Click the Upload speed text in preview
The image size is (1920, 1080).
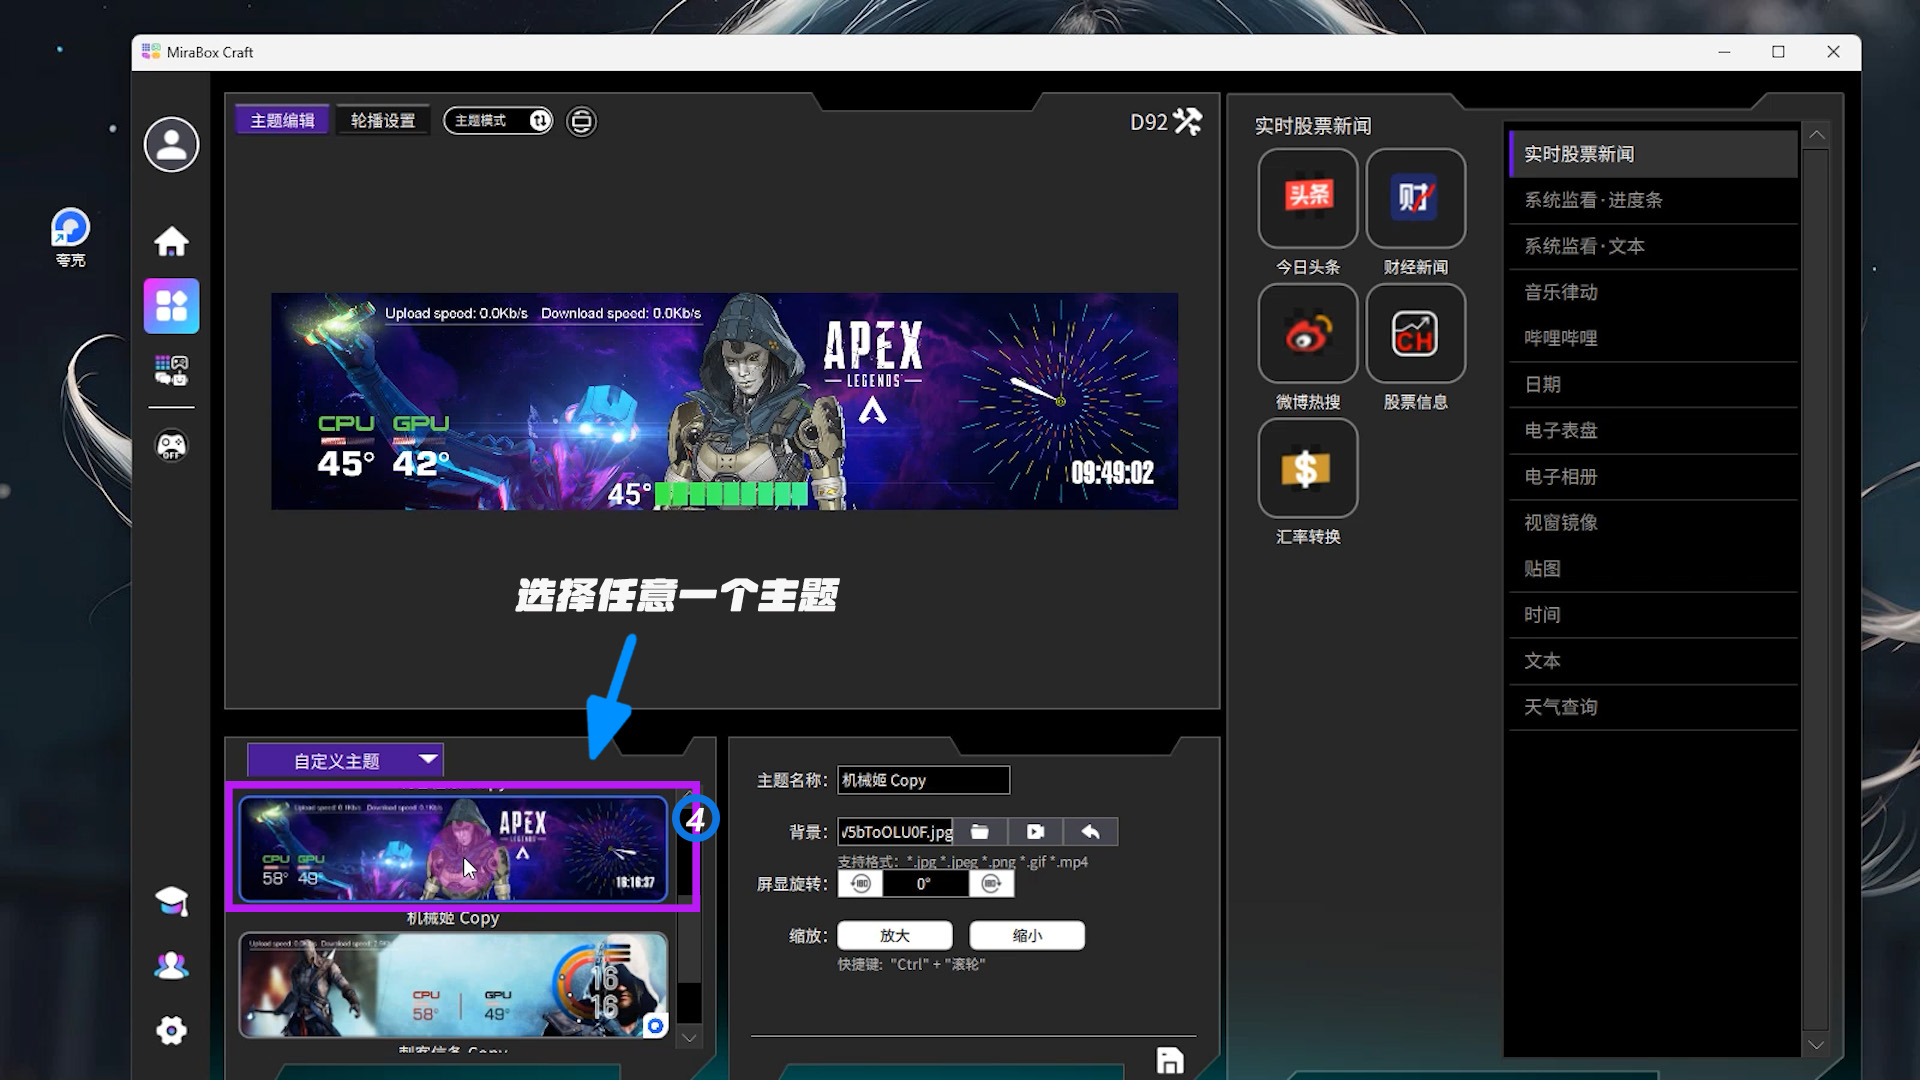457,313
